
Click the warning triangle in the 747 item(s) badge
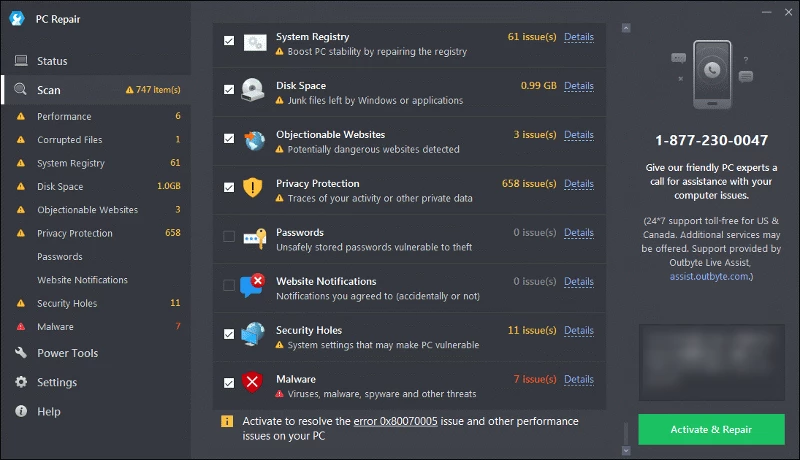point(130,90)
